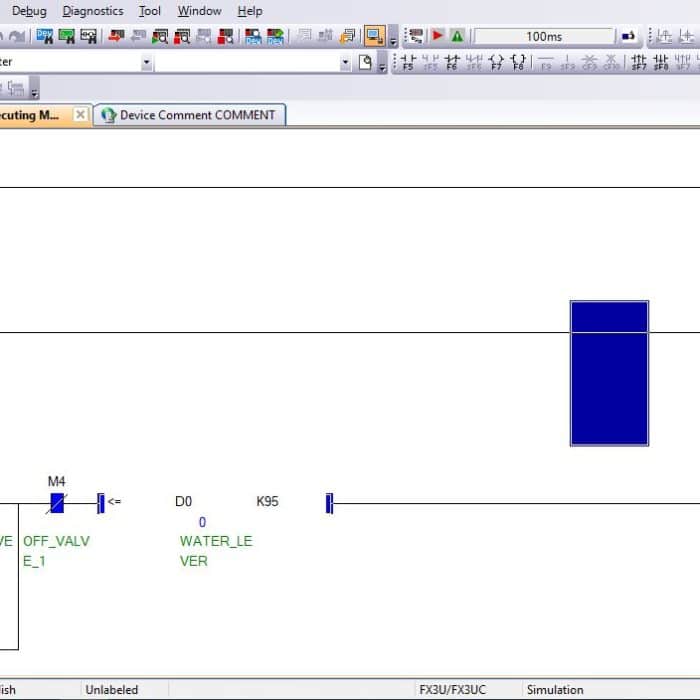Screen dimensions: 700x700
Task: Click the document page icon beside combo boxes
Action: (365, 62)
